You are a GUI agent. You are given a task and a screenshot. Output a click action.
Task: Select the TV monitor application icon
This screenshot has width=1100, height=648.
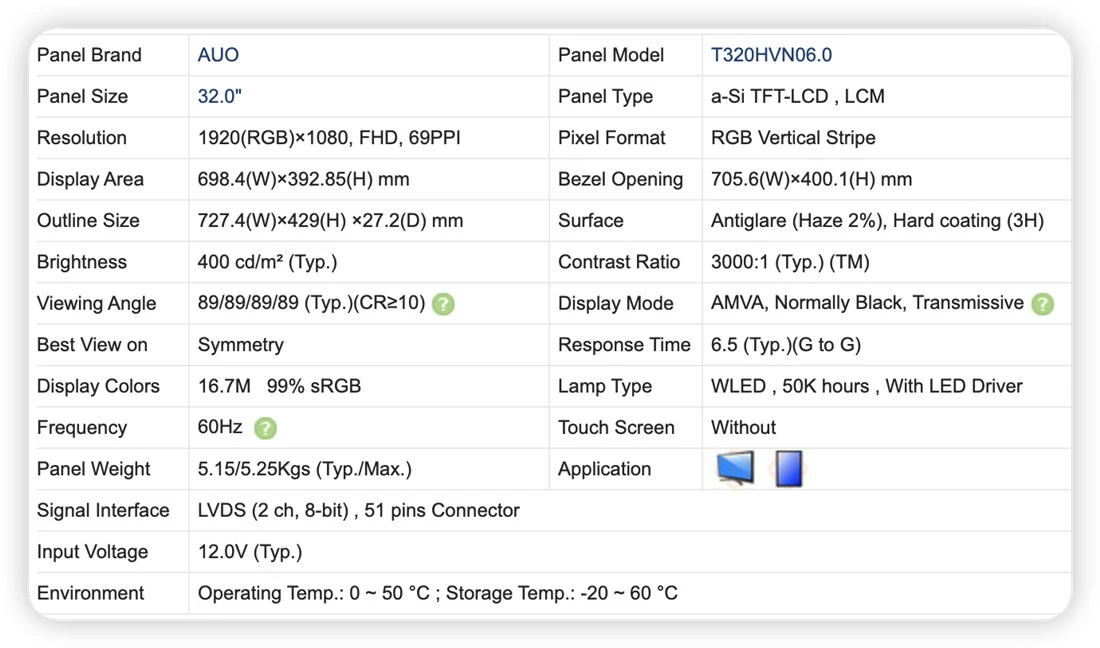tap(735, 468)
